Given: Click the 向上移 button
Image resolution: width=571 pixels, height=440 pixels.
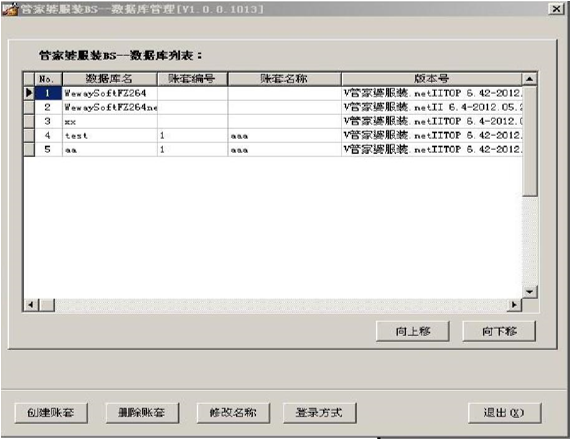Looking at the screenshot, I should [413, 331].
